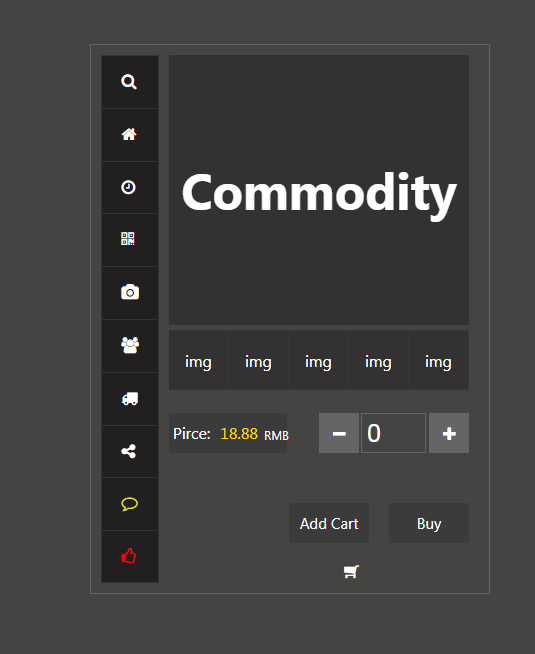
Task: Open the QR code icon
Action: [128, 239]
